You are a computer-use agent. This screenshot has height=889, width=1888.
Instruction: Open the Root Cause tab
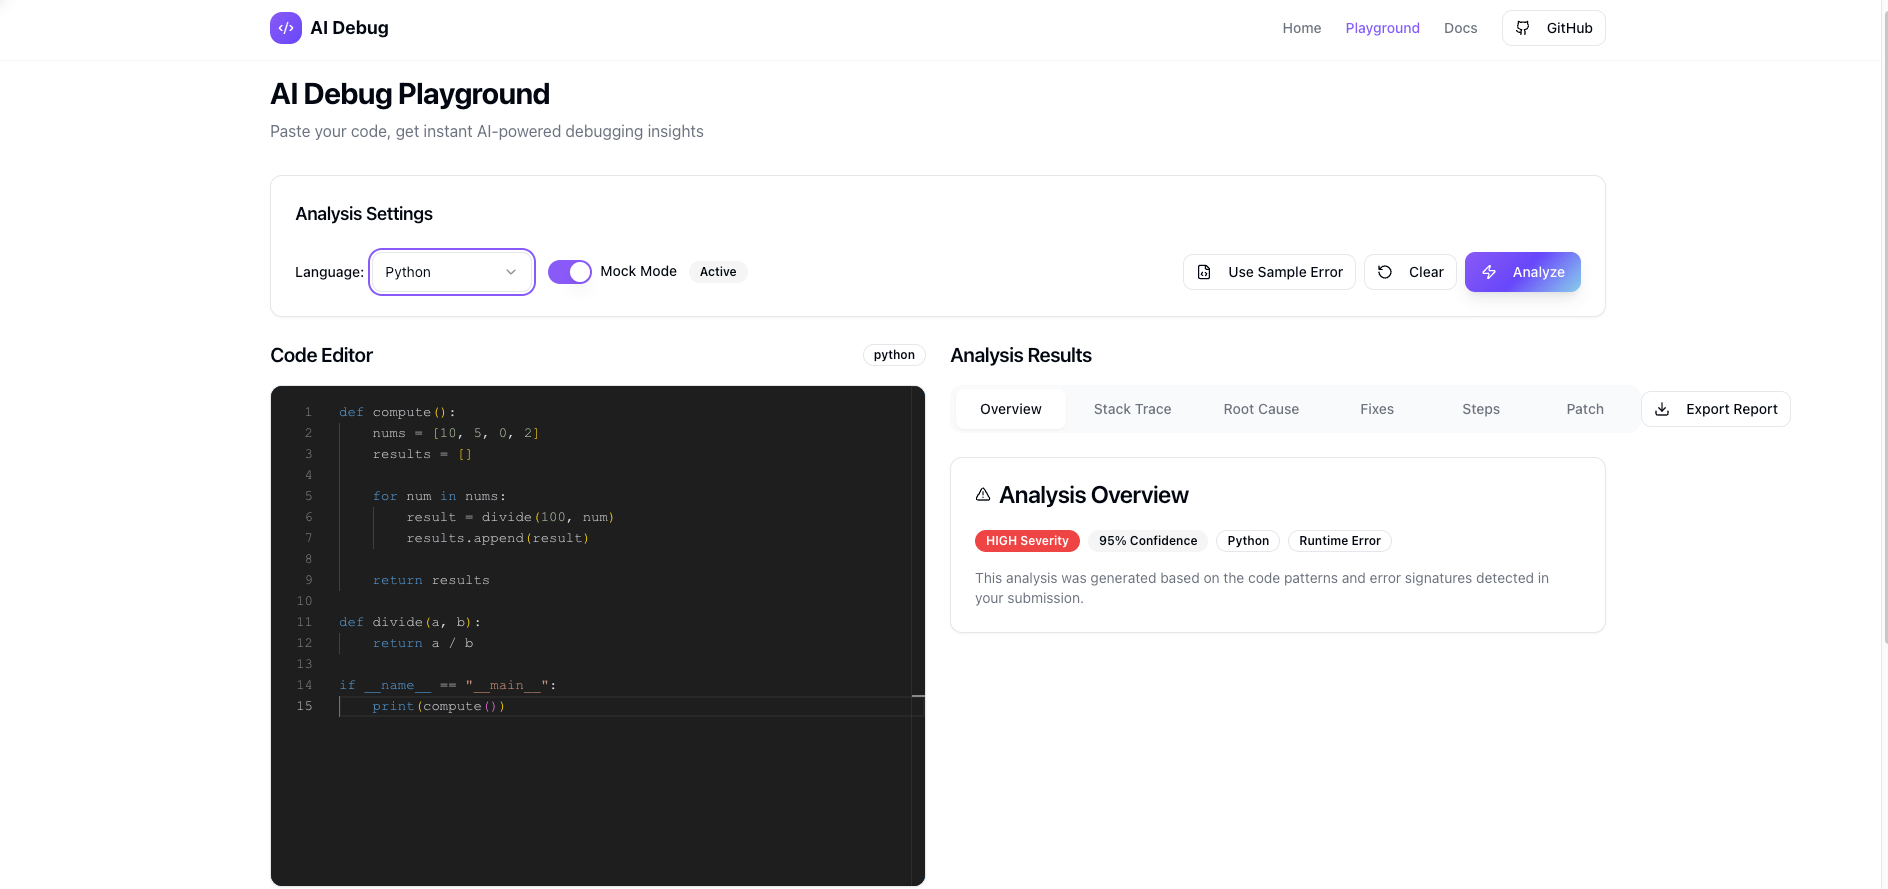[1261, 409]
